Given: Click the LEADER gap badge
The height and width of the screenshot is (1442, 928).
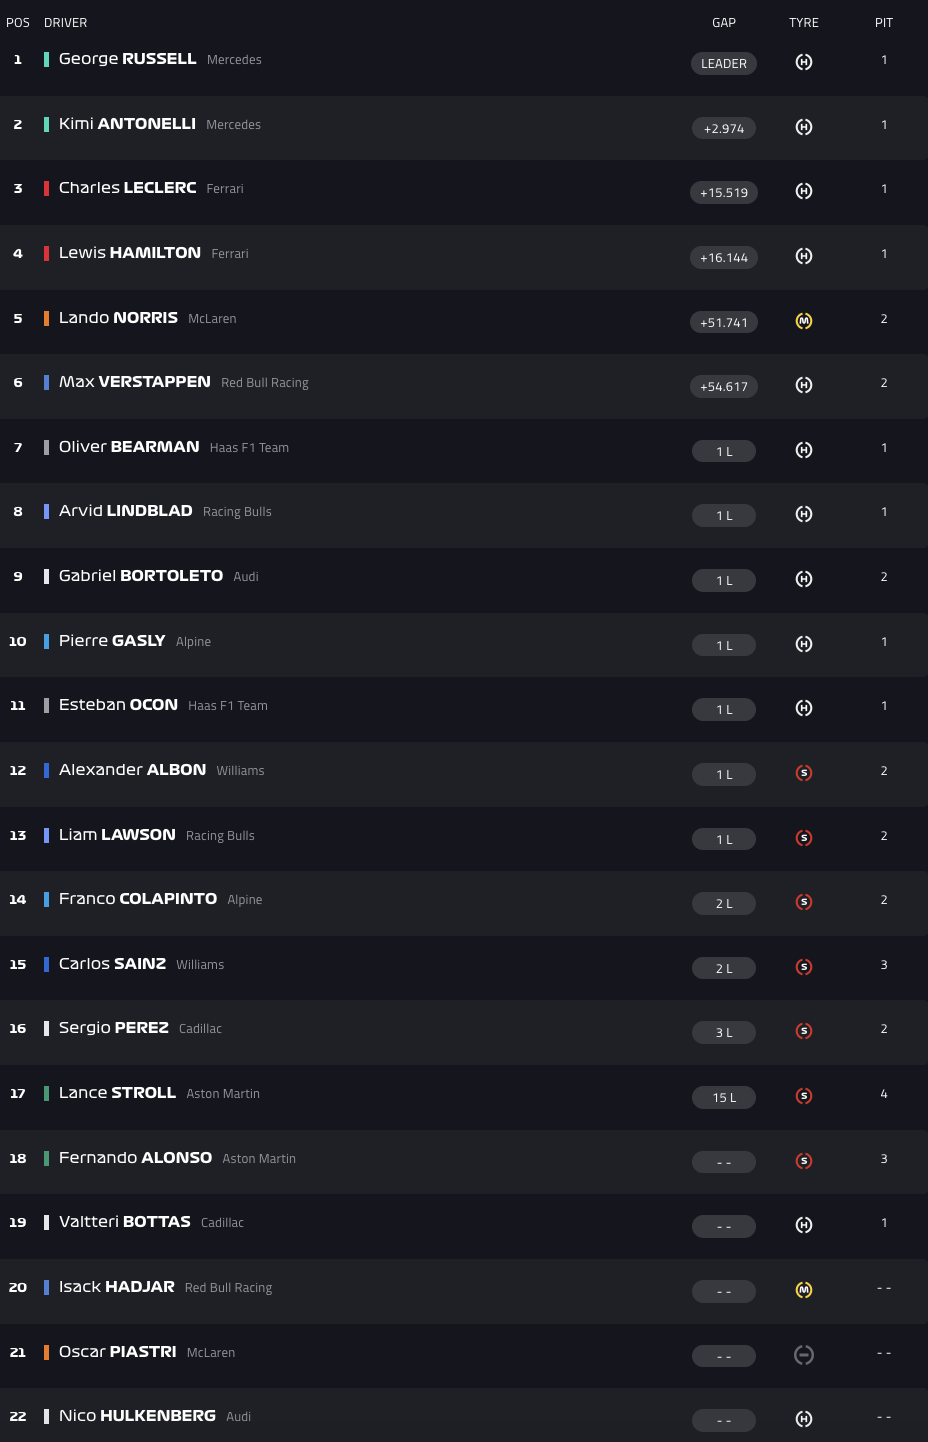Looking at the screenshot, I should pos(724,63).
